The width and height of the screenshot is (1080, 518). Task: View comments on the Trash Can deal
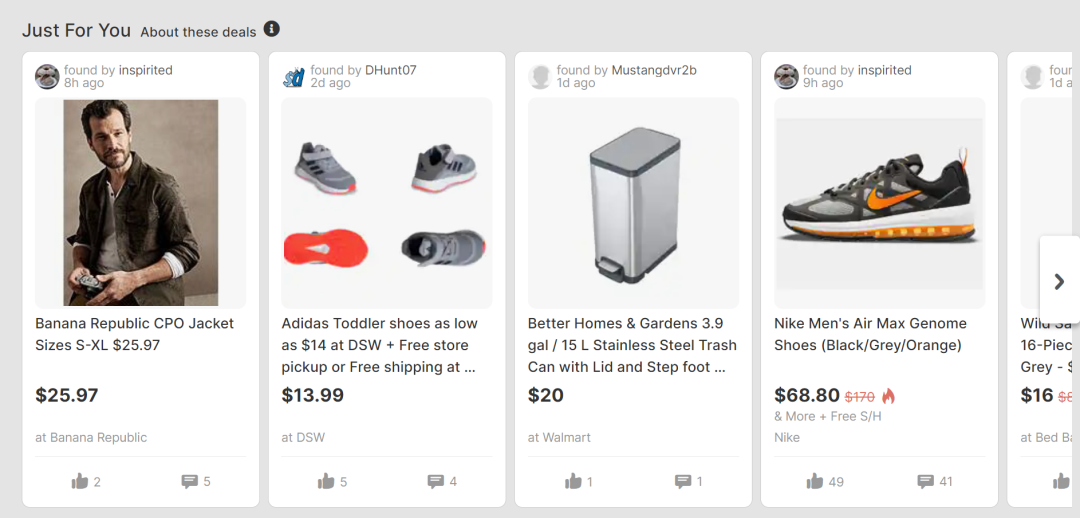[x=683, y=482]
